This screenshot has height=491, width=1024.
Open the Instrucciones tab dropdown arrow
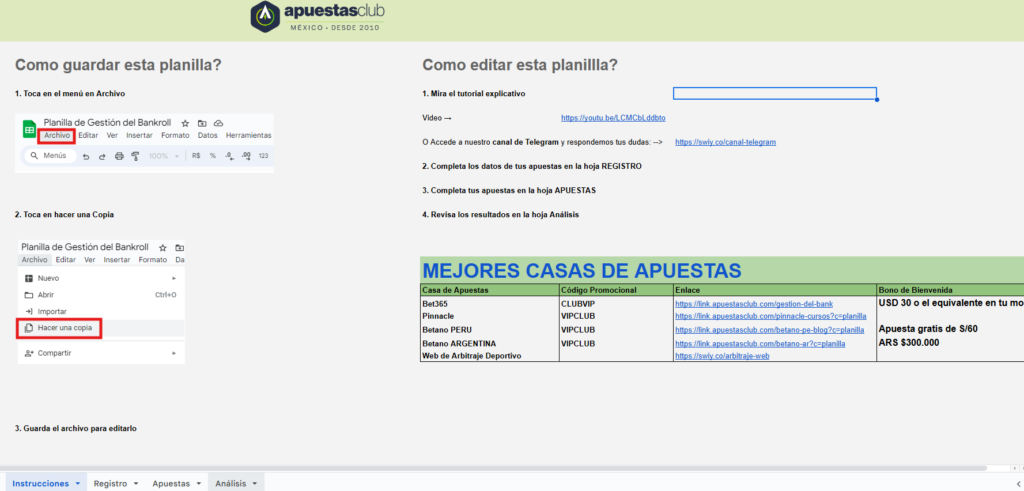(x=78, y=484)
